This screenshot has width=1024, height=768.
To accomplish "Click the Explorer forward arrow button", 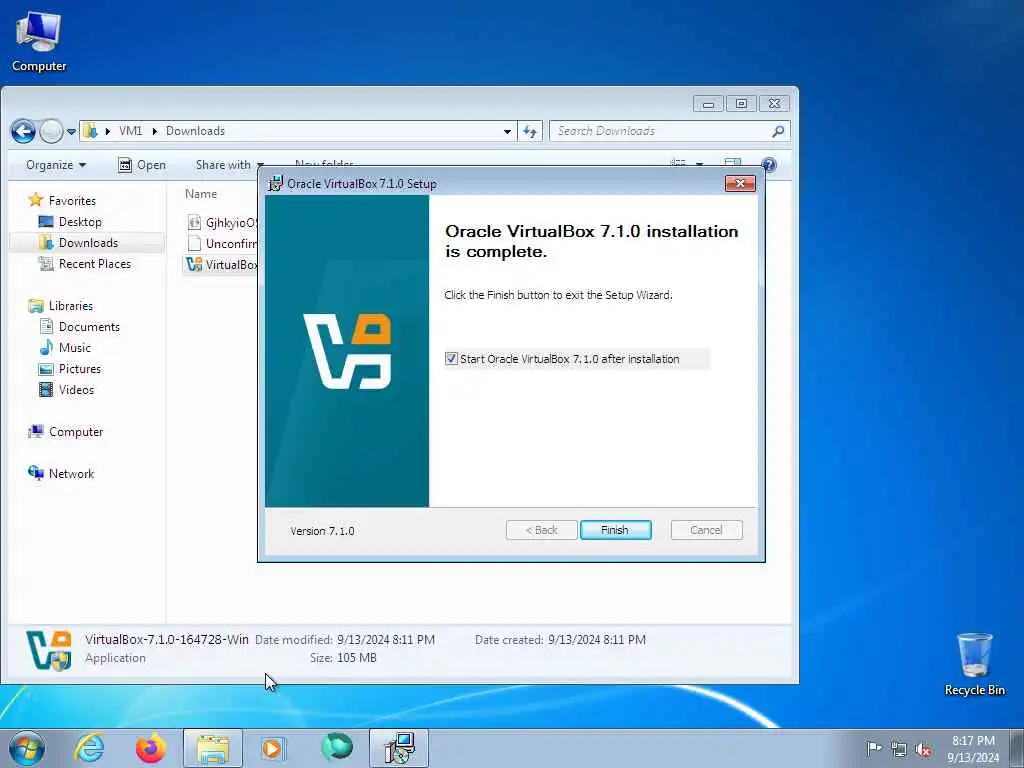I will [x=51, y=131].
